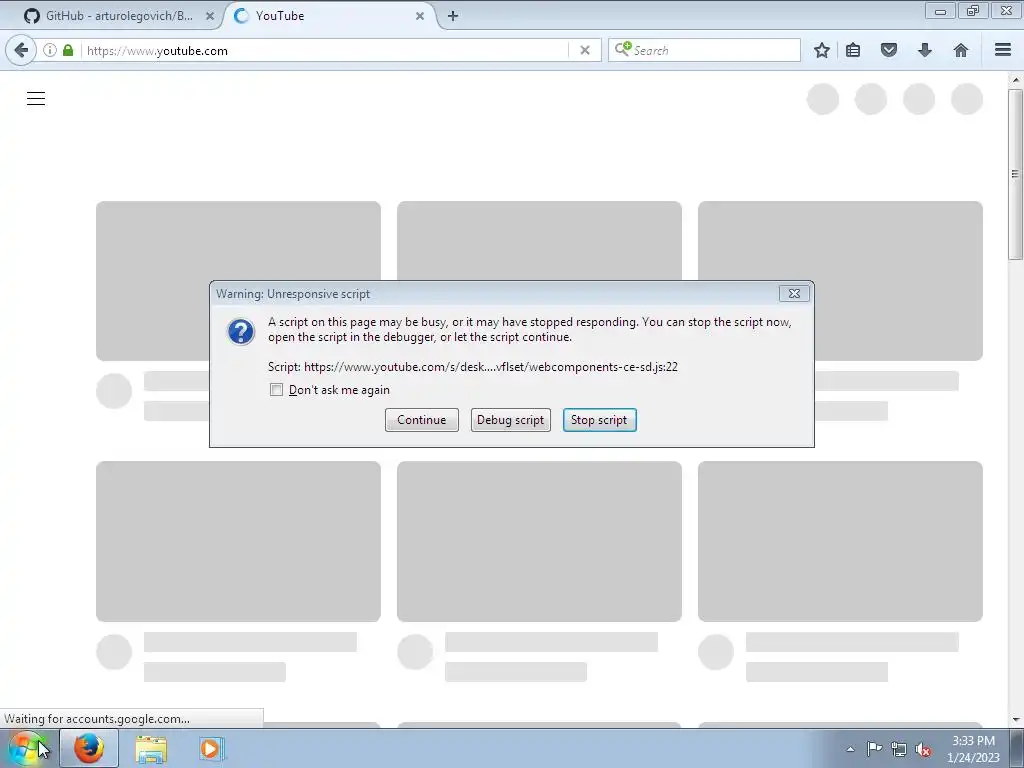Save page to Pocket icon
The image size is (1024, 768).
coord(889,50)
